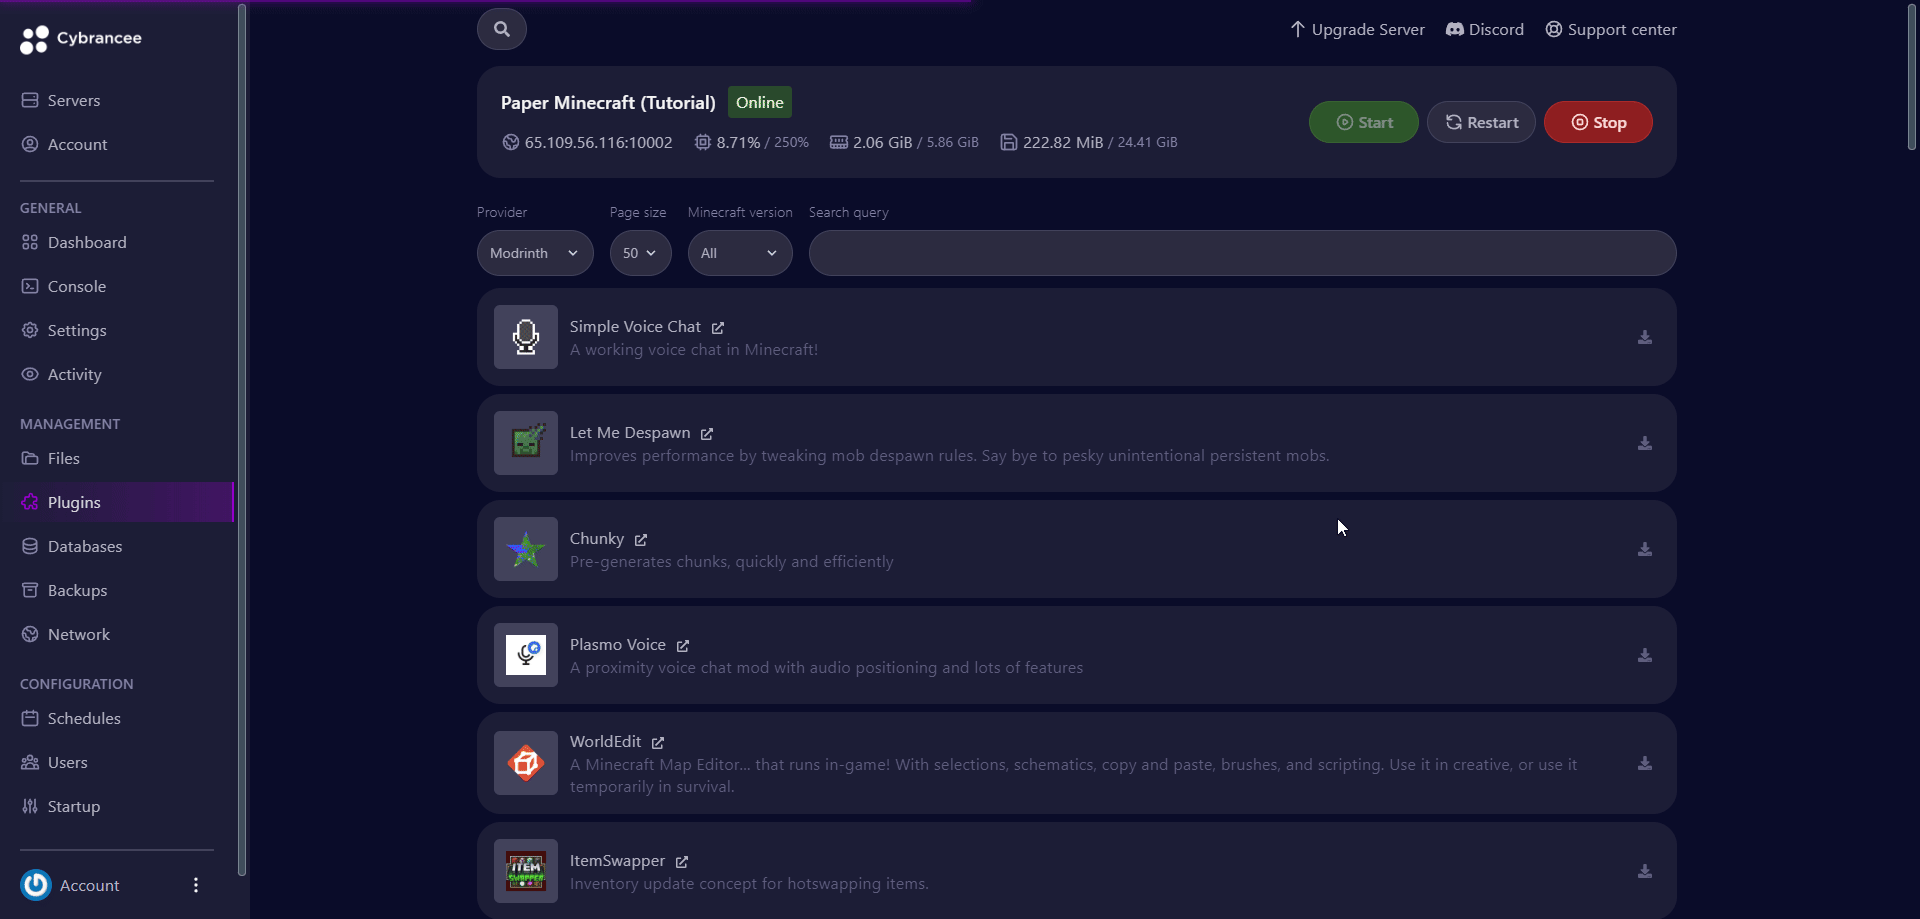Click the Chunky star thumbnail
This screenshot has height=919, width=1920.
(x=526, y=549)
